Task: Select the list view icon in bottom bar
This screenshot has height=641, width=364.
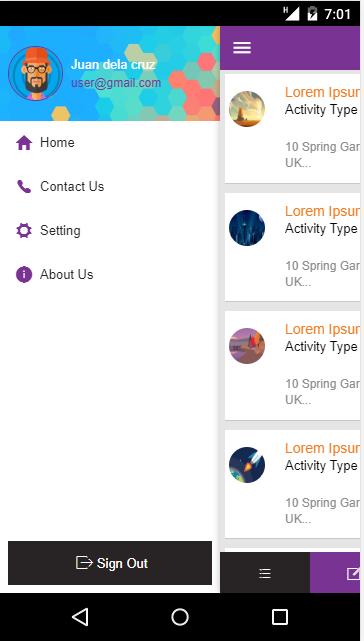Action: point(265,574)
